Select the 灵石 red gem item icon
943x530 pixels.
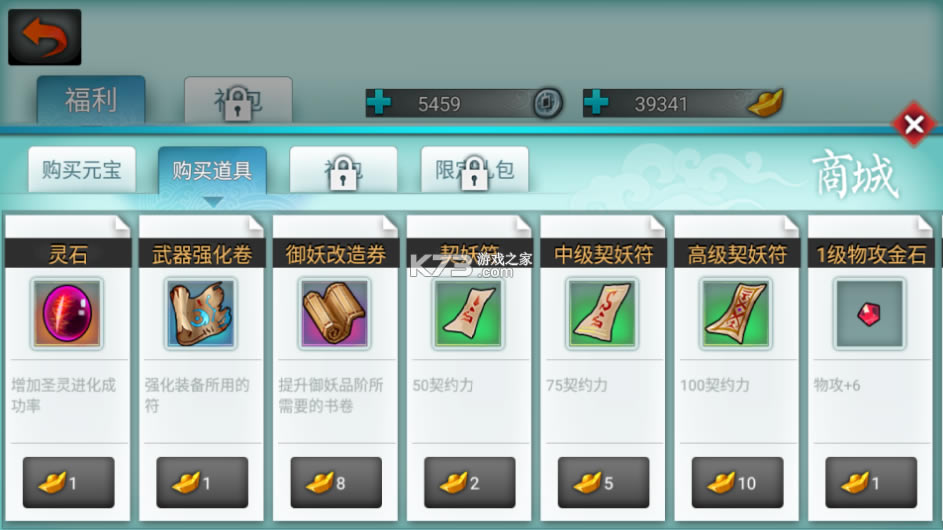67,313
